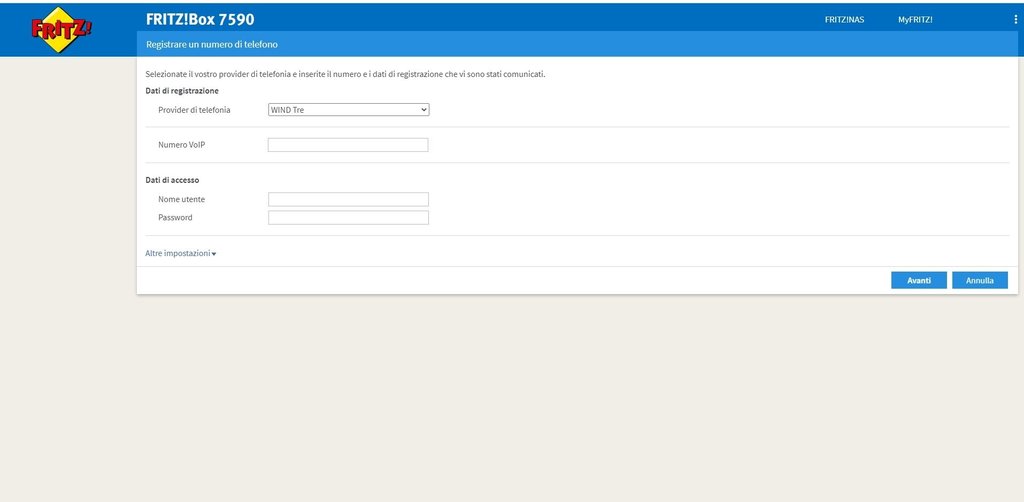Click the 'Provider di telefonia' label
This screenshot has height=502, width=1024.
pyautogui.click(x=194, y=110)
